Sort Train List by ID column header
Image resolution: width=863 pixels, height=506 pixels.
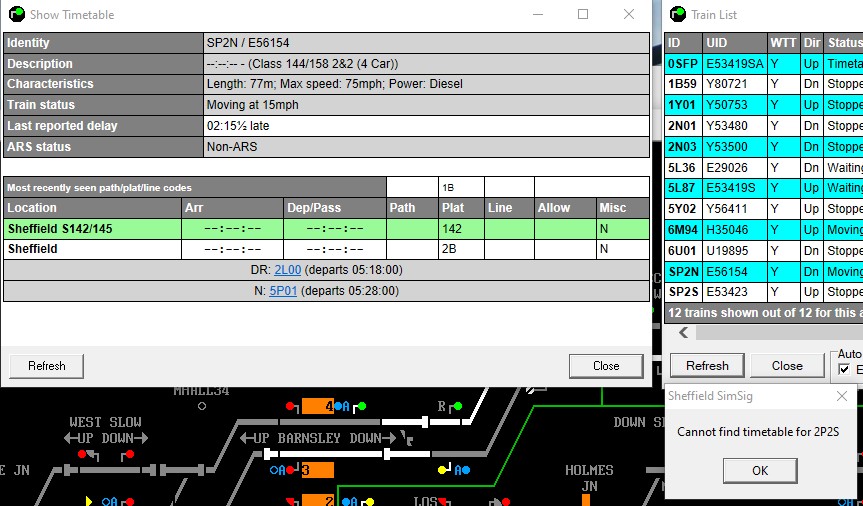[x=683, y=43]
